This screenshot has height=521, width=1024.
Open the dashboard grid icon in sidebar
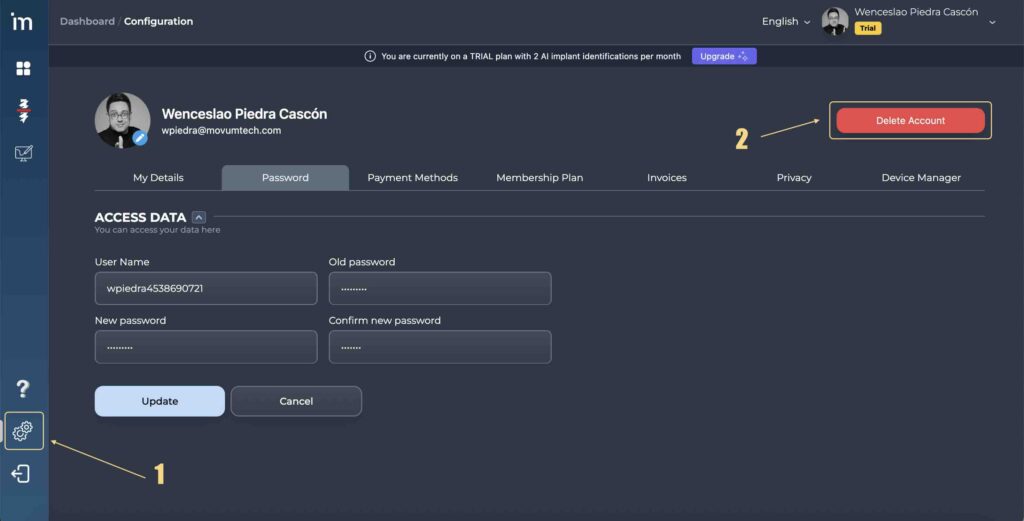coord(23,68)
